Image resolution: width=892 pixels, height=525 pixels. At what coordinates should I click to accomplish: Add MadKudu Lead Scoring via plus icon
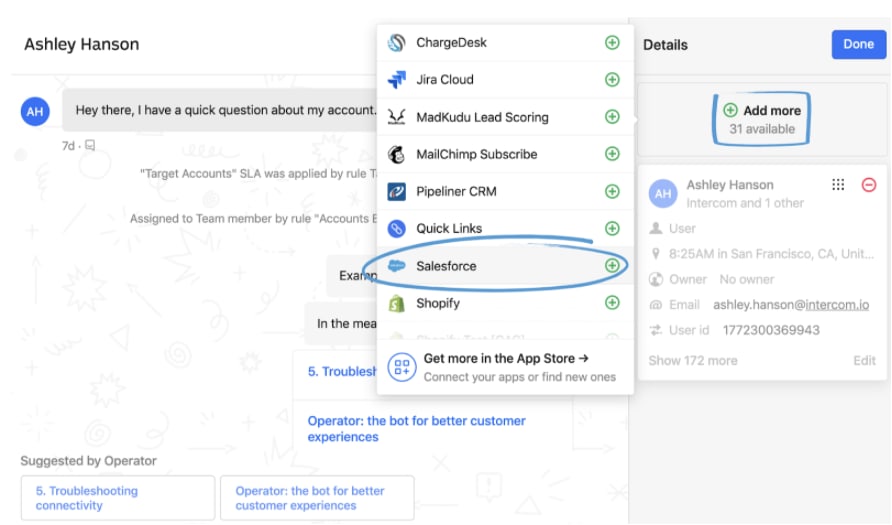(x=612, y=117)
